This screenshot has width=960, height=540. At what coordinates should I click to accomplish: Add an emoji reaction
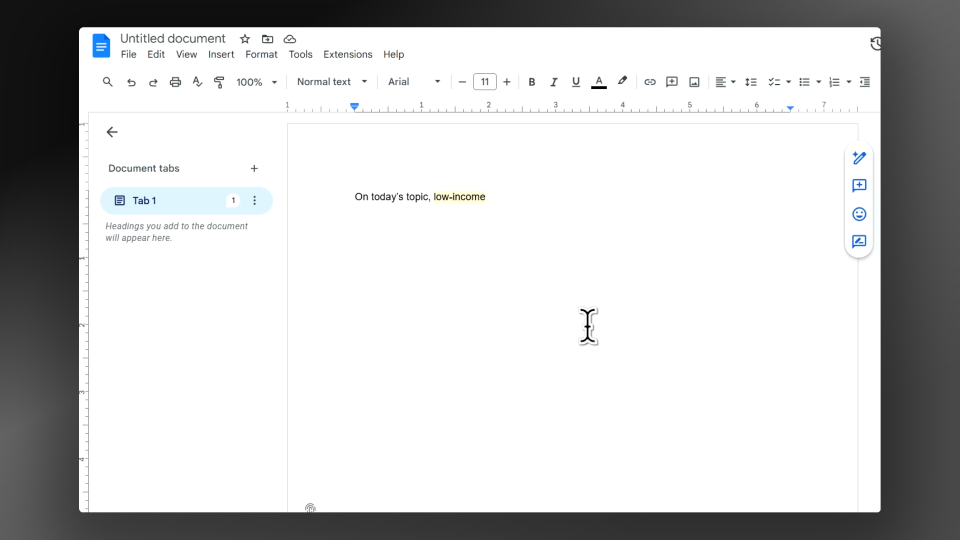859,214
